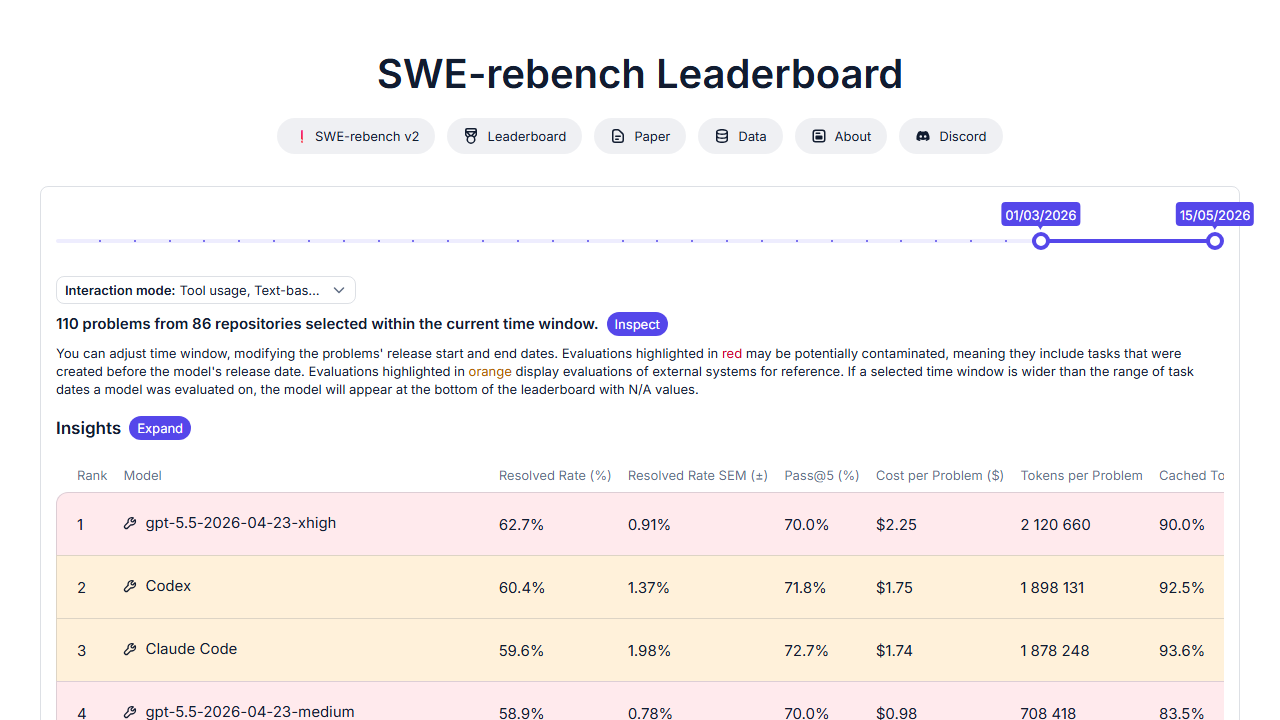Click the 71.8% Pass@5 value
The width and height of the screenshot is (1280, 720).
(805, 587)
